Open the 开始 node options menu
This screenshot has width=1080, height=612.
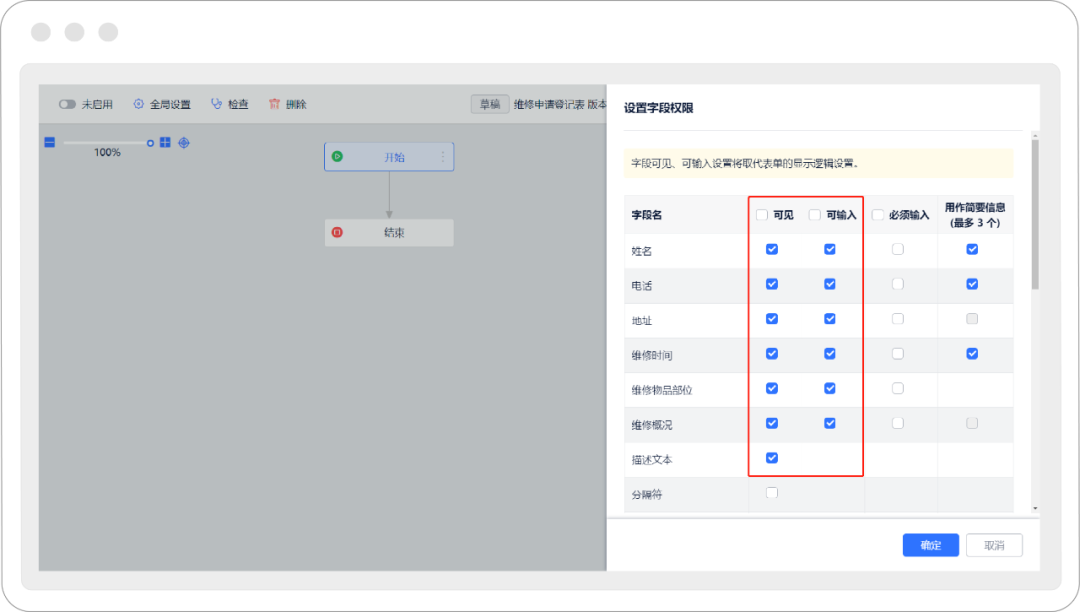[443, 157]
